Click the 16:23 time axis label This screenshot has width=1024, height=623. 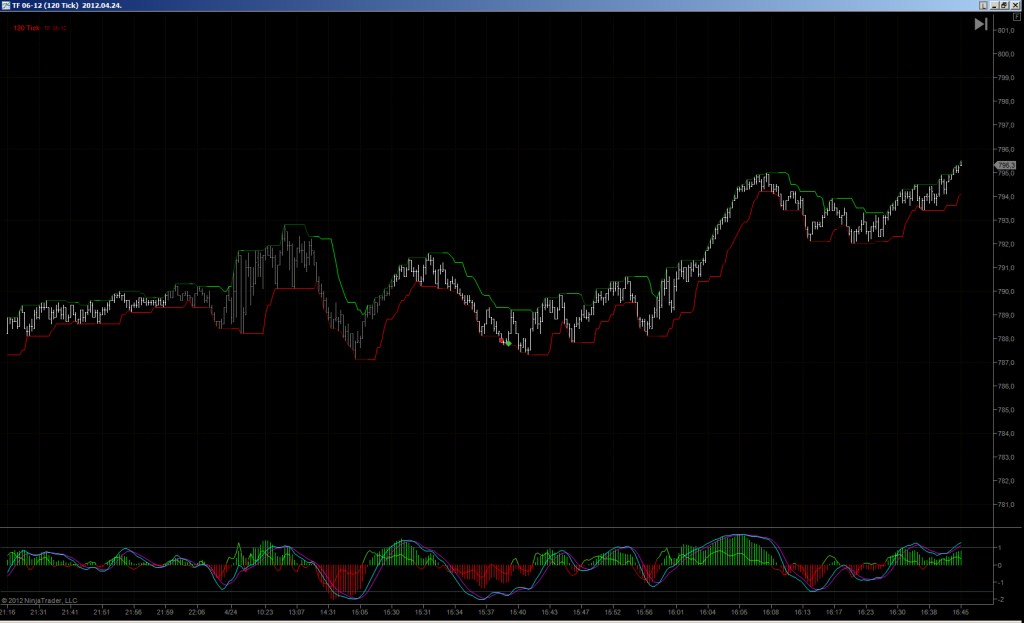[865, 613]
